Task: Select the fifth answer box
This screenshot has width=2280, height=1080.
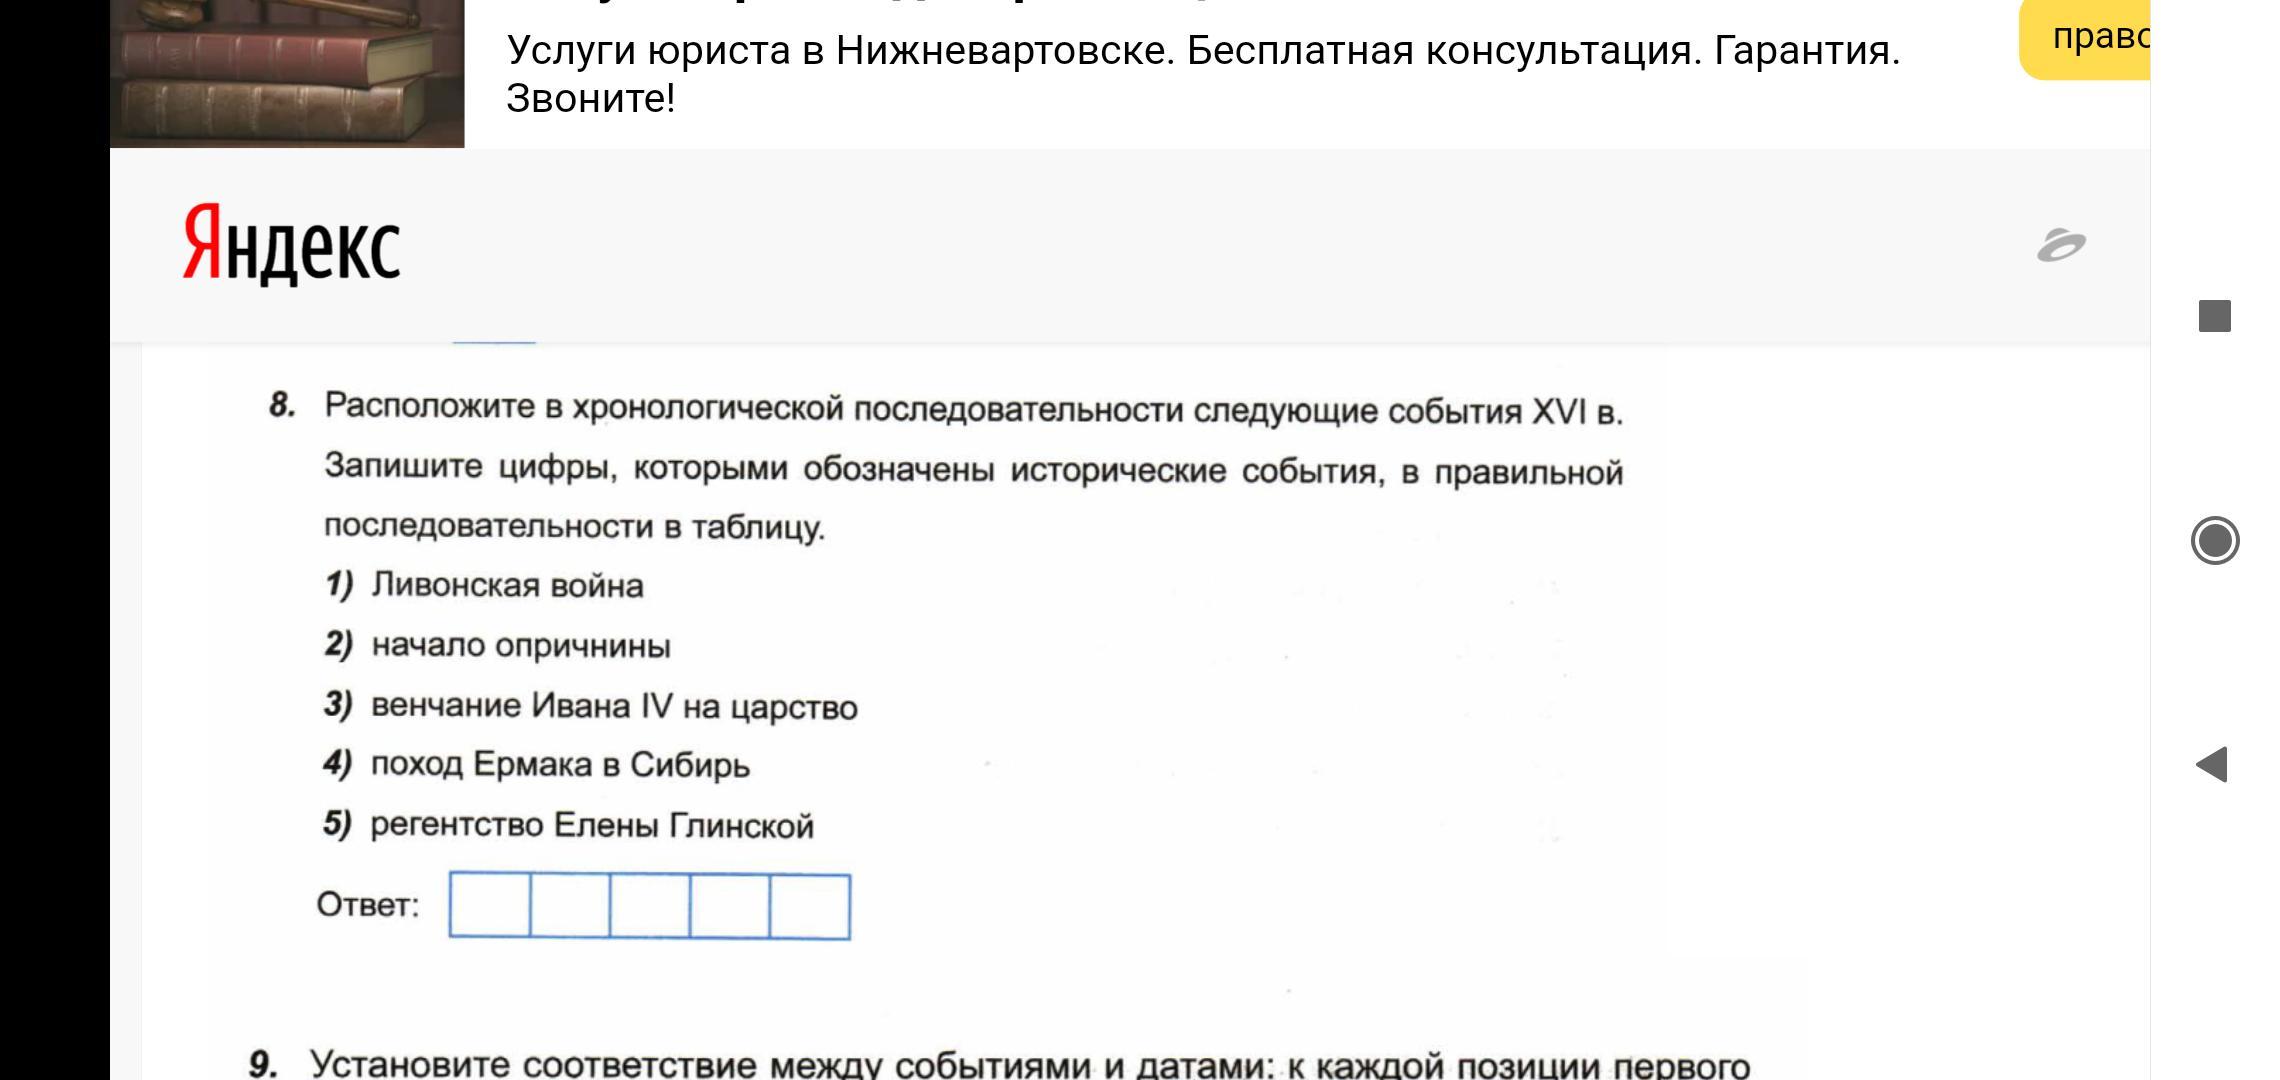Action: (x=810, y=906)
